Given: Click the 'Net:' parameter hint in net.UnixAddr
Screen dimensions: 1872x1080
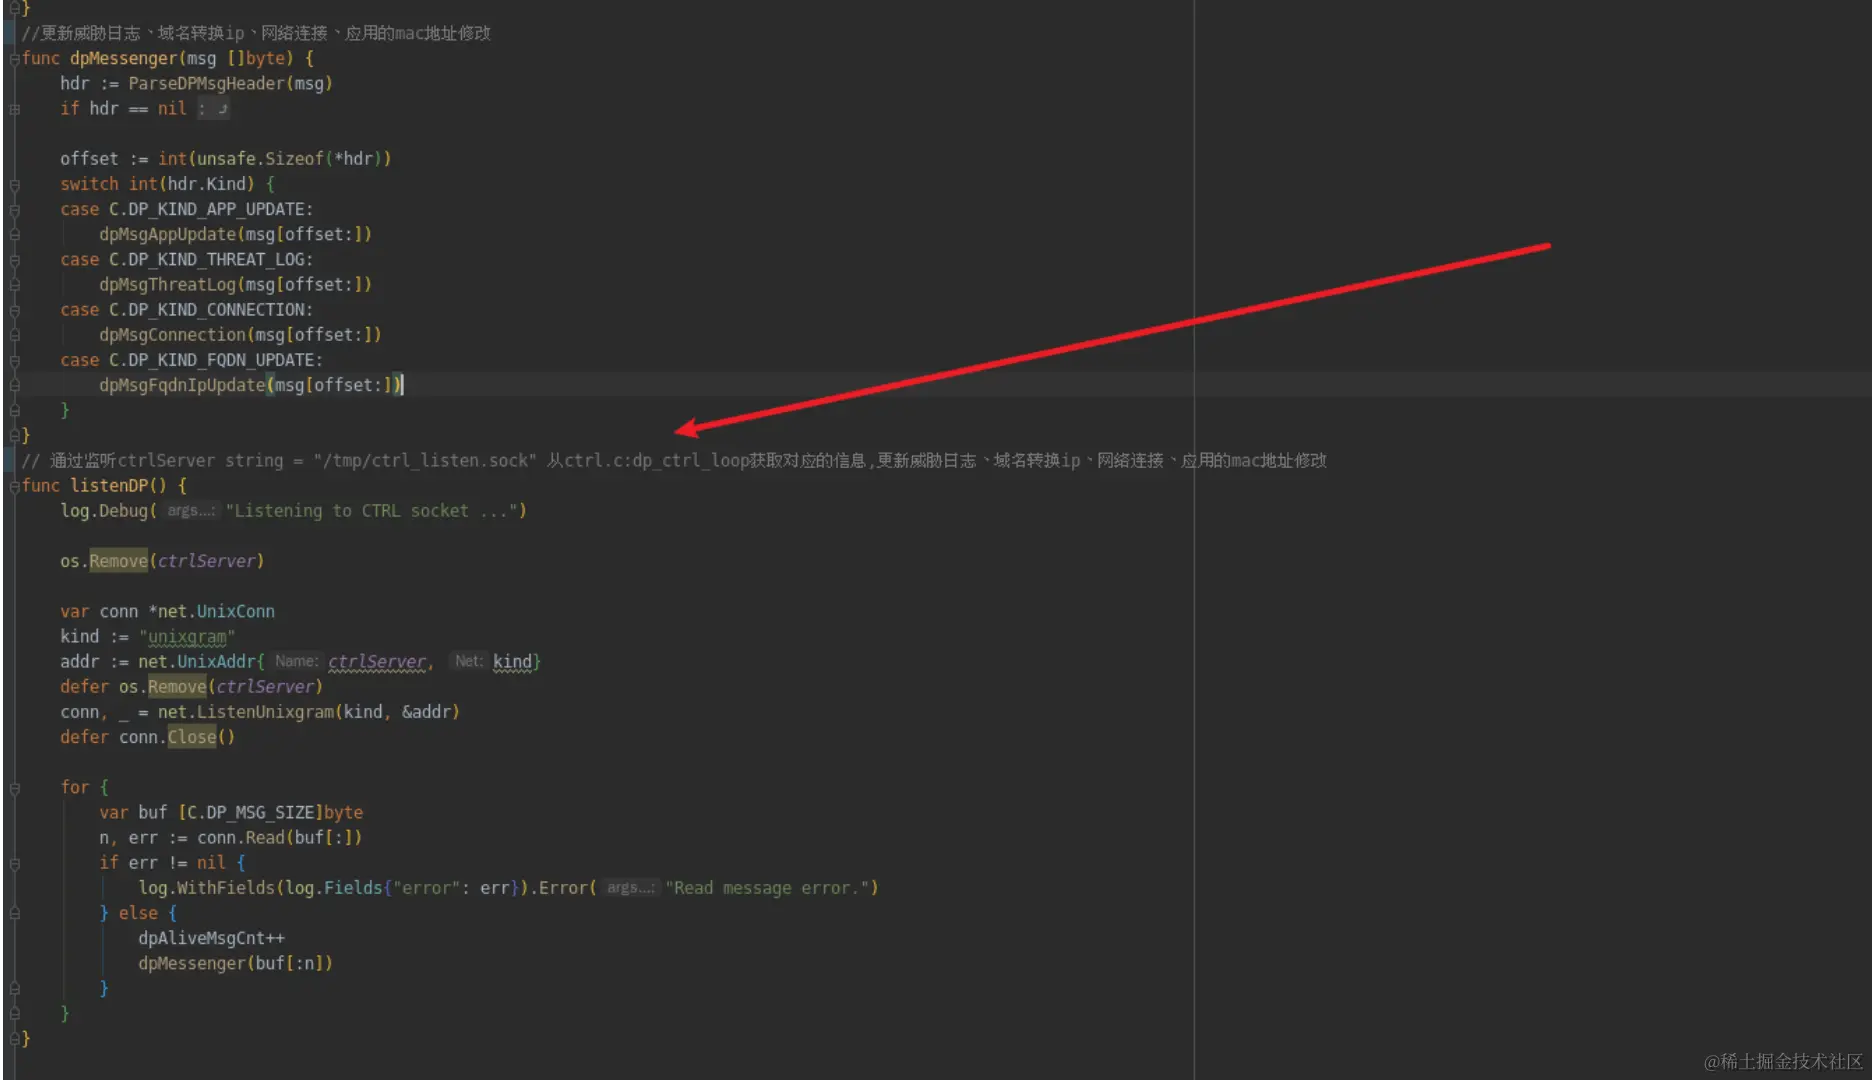Looking at the screenshot, I should (468, 661).
